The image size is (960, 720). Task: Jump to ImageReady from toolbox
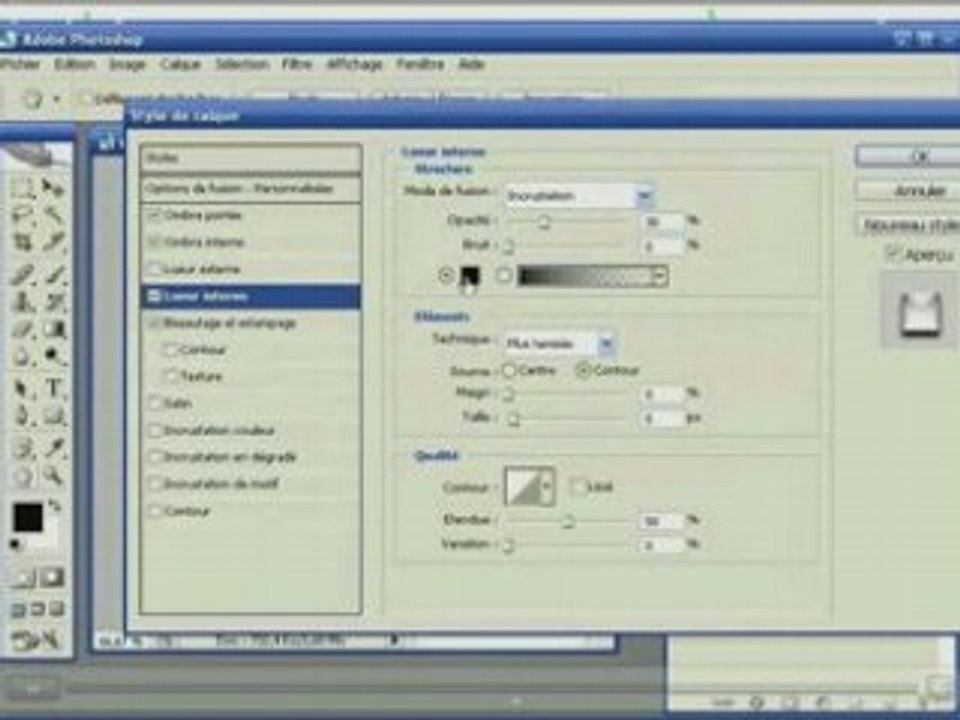pyautogui.click(x=37, y=640)
